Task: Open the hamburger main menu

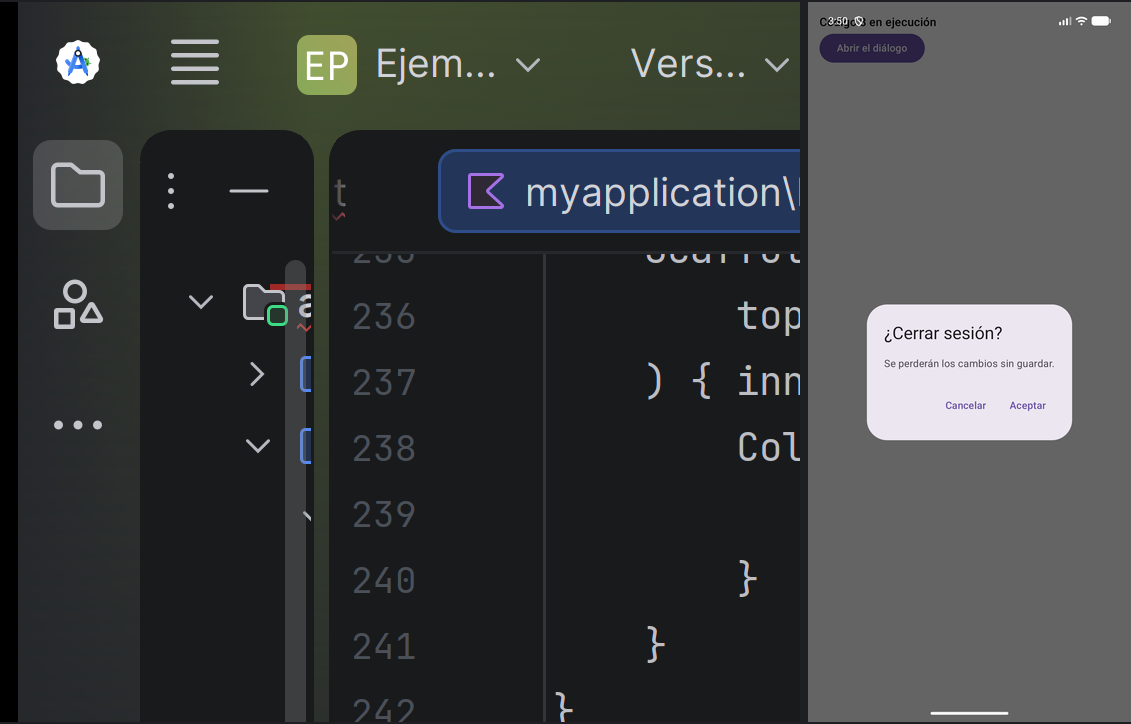Action: pyautogui.click(x=195, y=62)
